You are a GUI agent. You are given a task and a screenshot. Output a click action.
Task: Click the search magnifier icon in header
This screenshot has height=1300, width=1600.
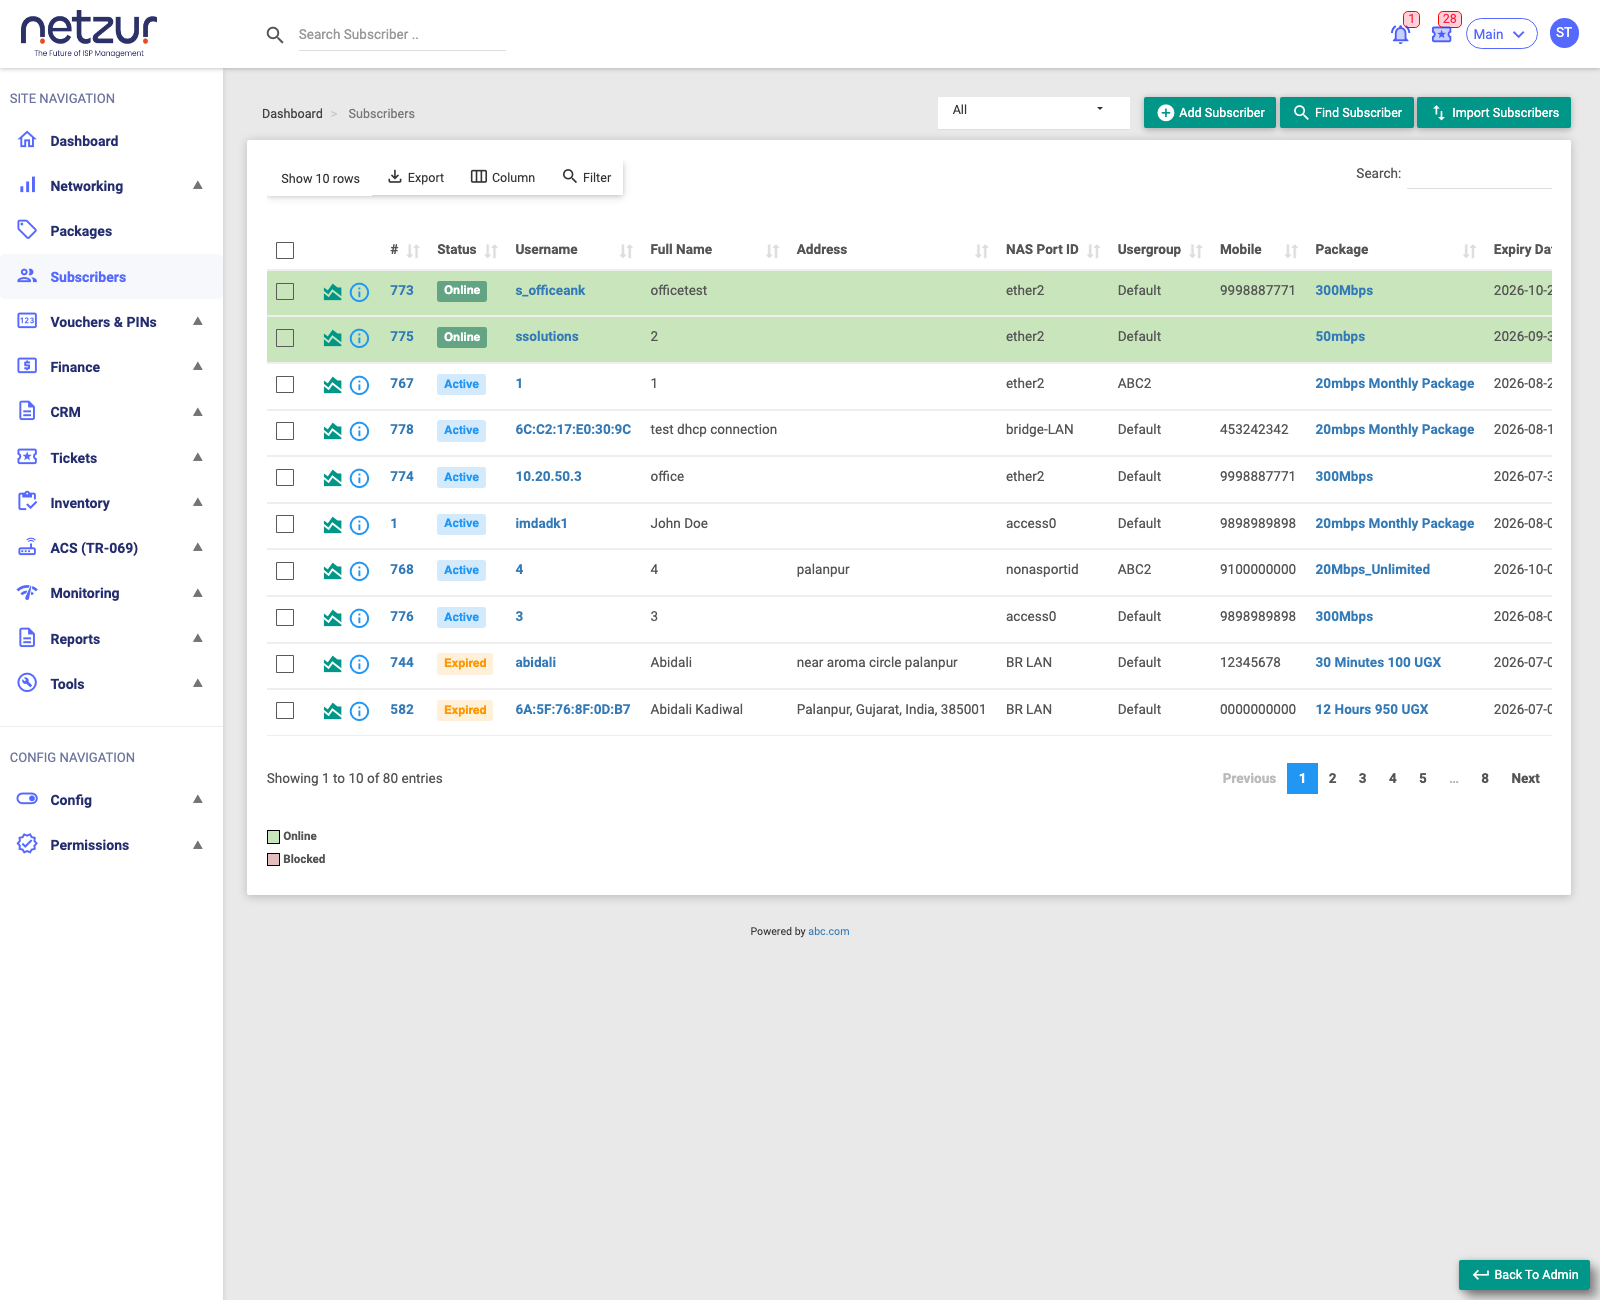[x=275, y=35]
